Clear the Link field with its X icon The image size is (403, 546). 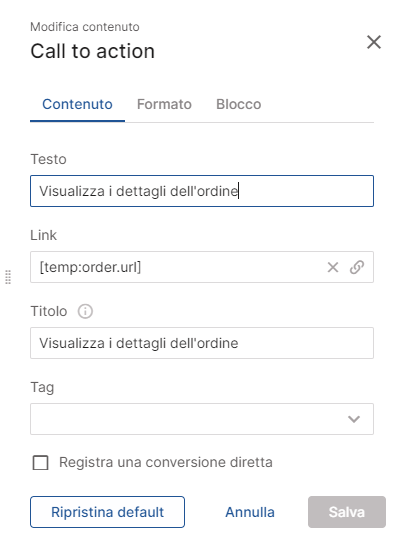coord(333,267)
